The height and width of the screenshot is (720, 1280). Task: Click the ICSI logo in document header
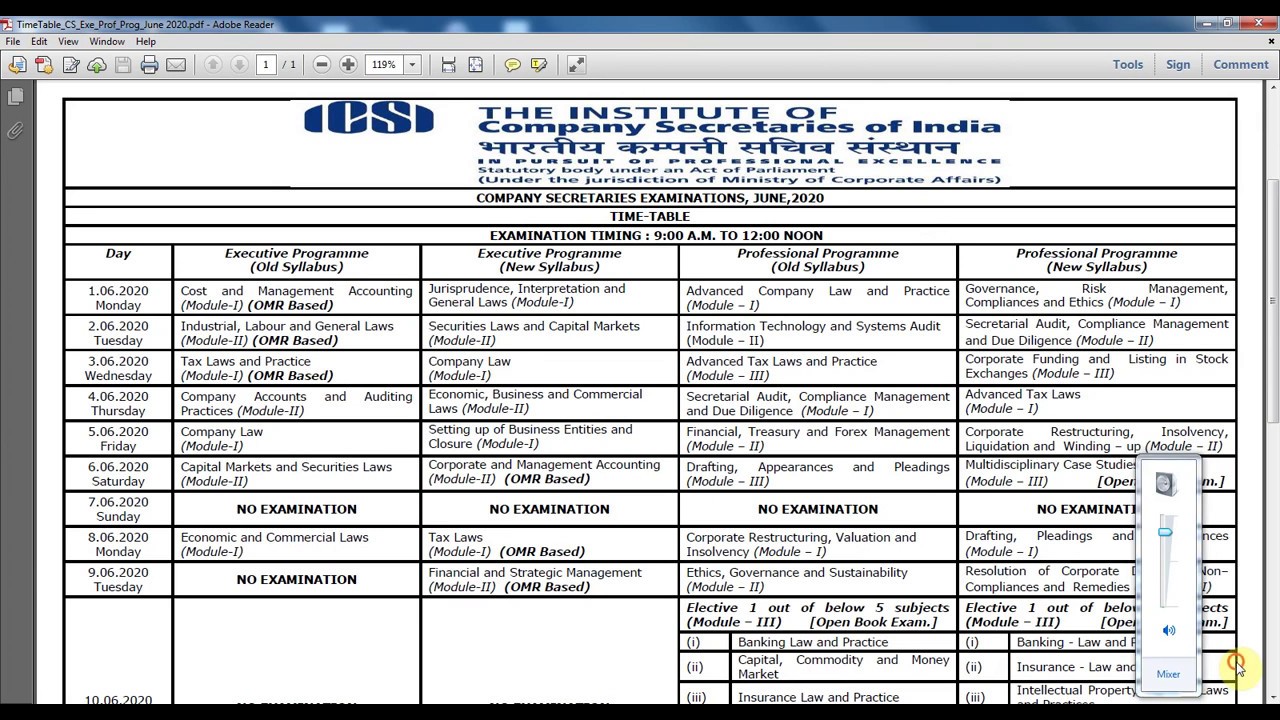(369, 119)
